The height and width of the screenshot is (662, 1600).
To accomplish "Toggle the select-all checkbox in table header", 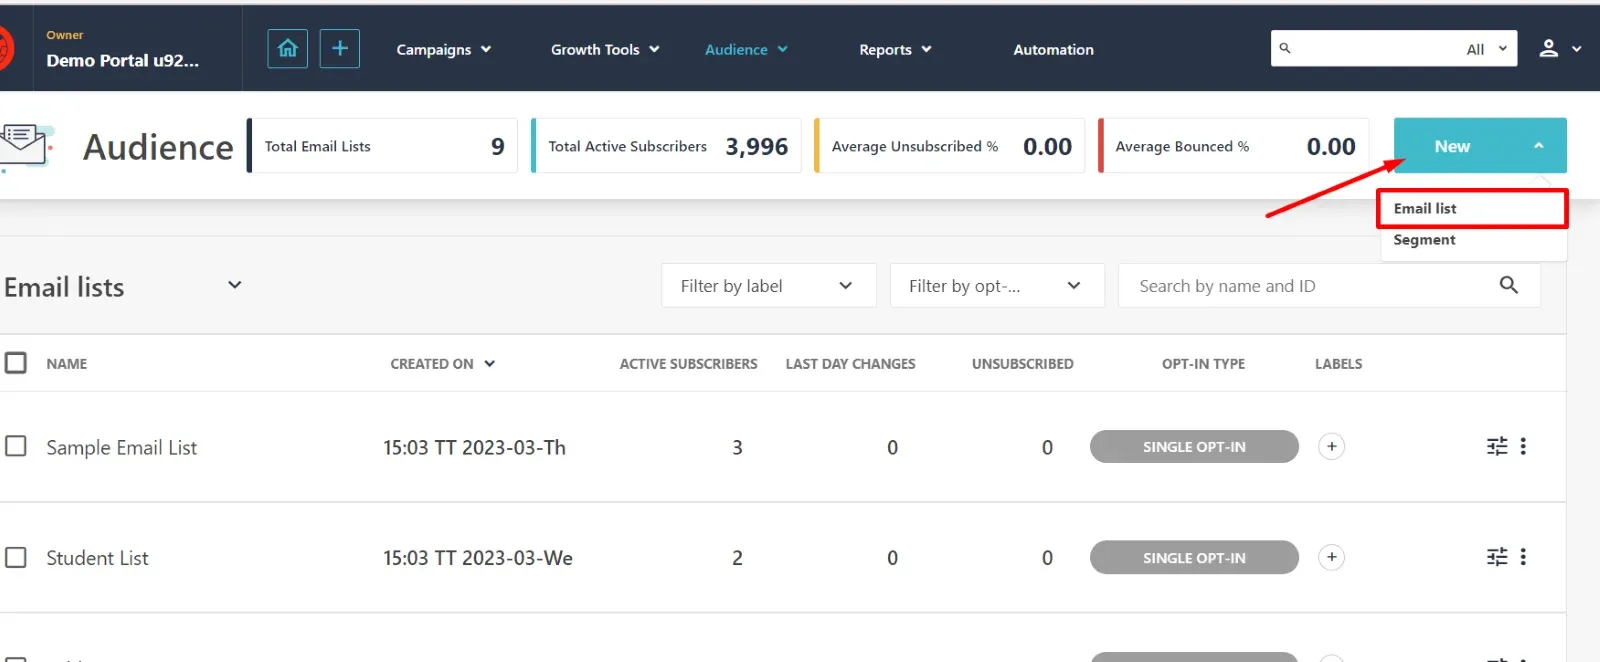I will click(16, 362).
